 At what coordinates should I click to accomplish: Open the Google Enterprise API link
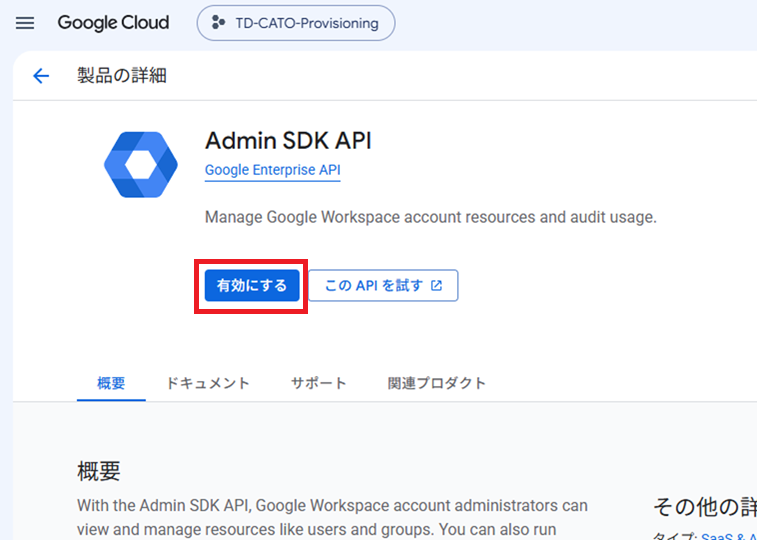pyautogui.click(x=273, y=170)
